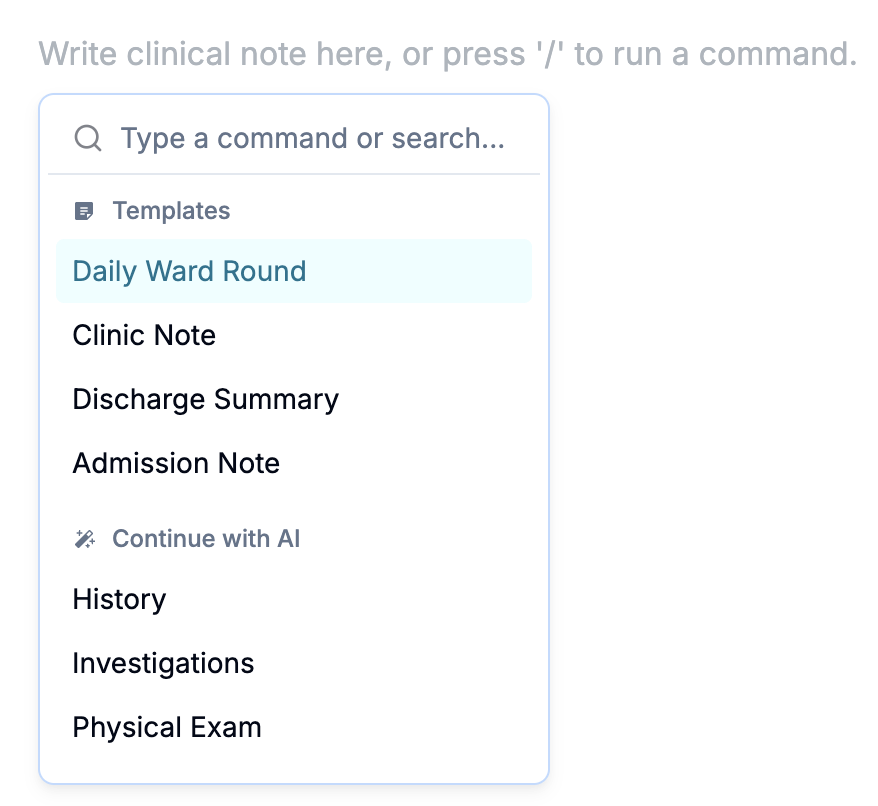878x806 pixels.
Task: Click the magnifying glass search icon
Action: (88, 138)
